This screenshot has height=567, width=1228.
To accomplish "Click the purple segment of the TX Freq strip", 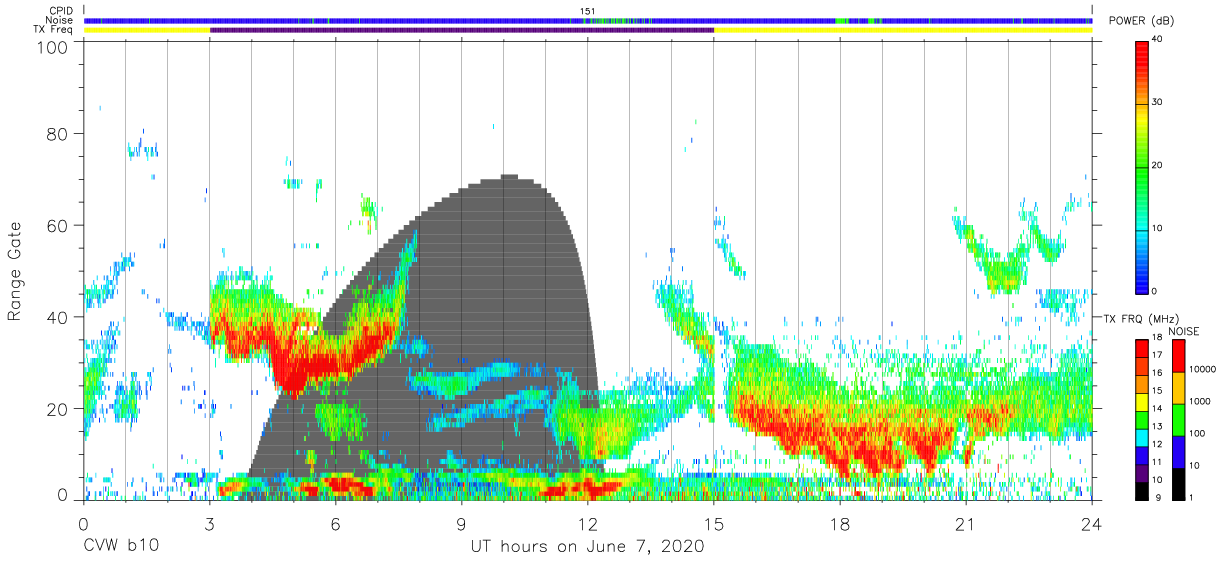I will click(462, 30).
